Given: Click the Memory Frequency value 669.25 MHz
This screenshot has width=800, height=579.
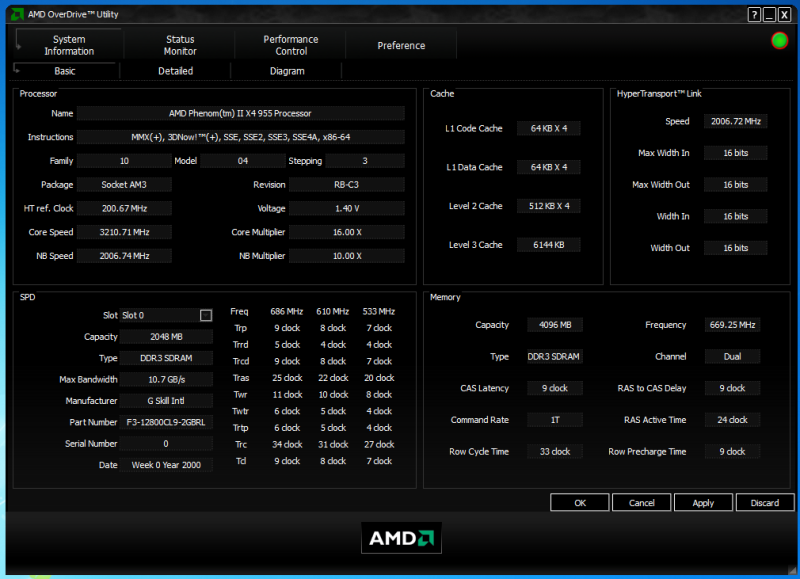Looking at the screenshot, I should [x=732, y=324].
